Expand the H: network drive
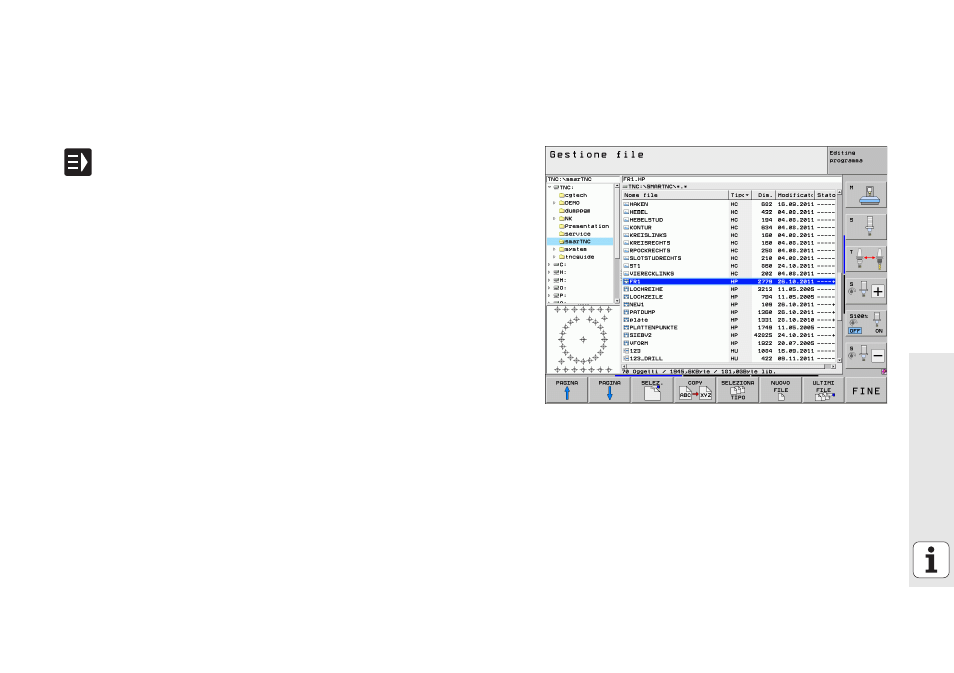 coord(549,272)
